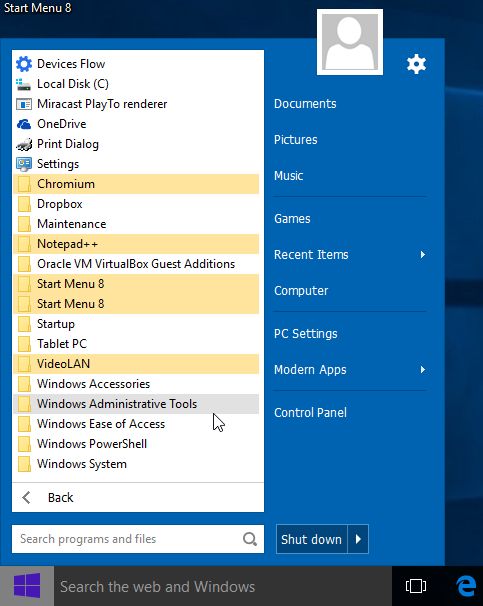Click the Dropbox folder icon
Image resolution: width=483 pixels, height=606 pixels.
click(x=24, y=204)
